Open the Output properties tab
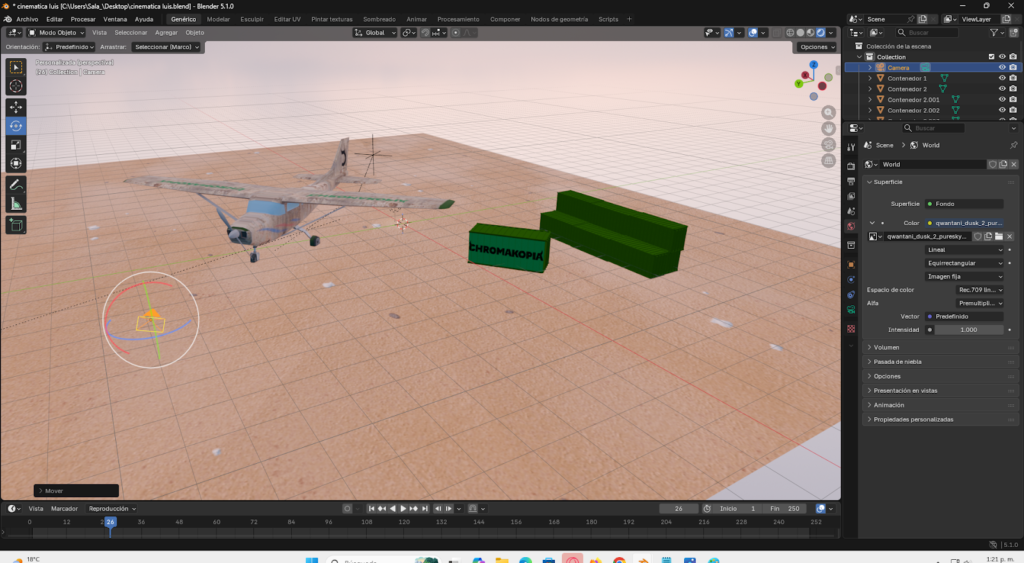 tap(851, 181)
